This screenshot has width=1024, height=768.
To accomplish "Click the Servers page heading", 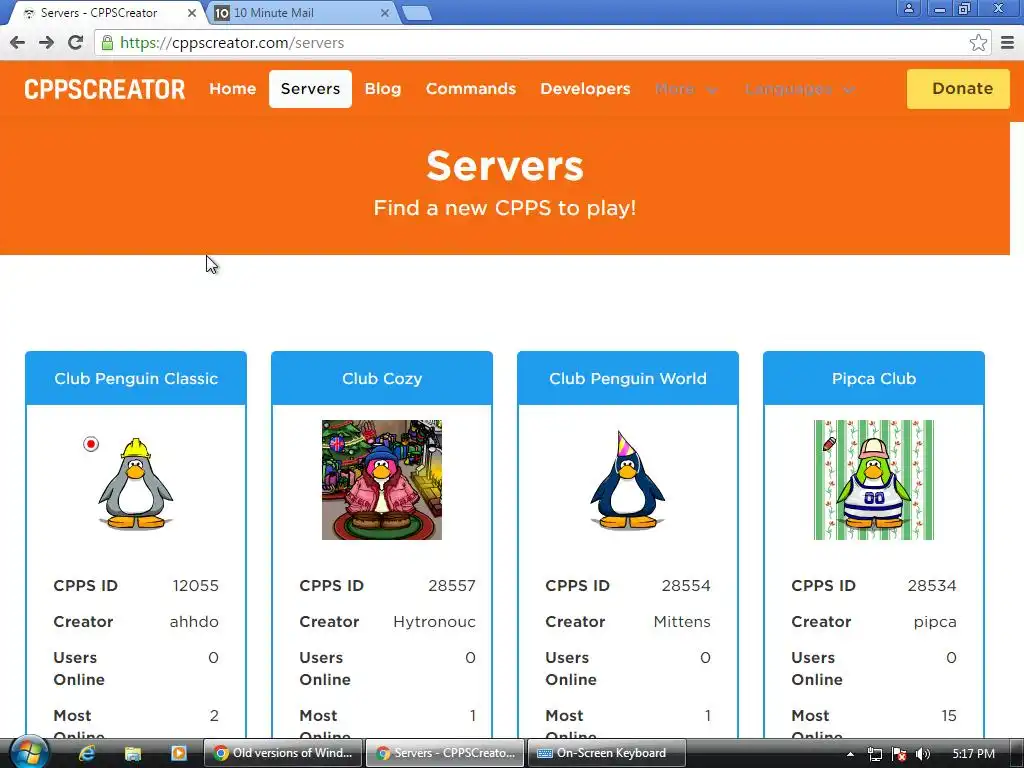I will tap(505, 166).
